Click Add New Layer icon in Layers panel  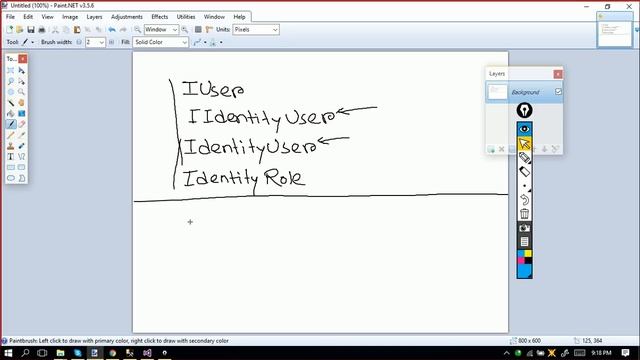491,149
